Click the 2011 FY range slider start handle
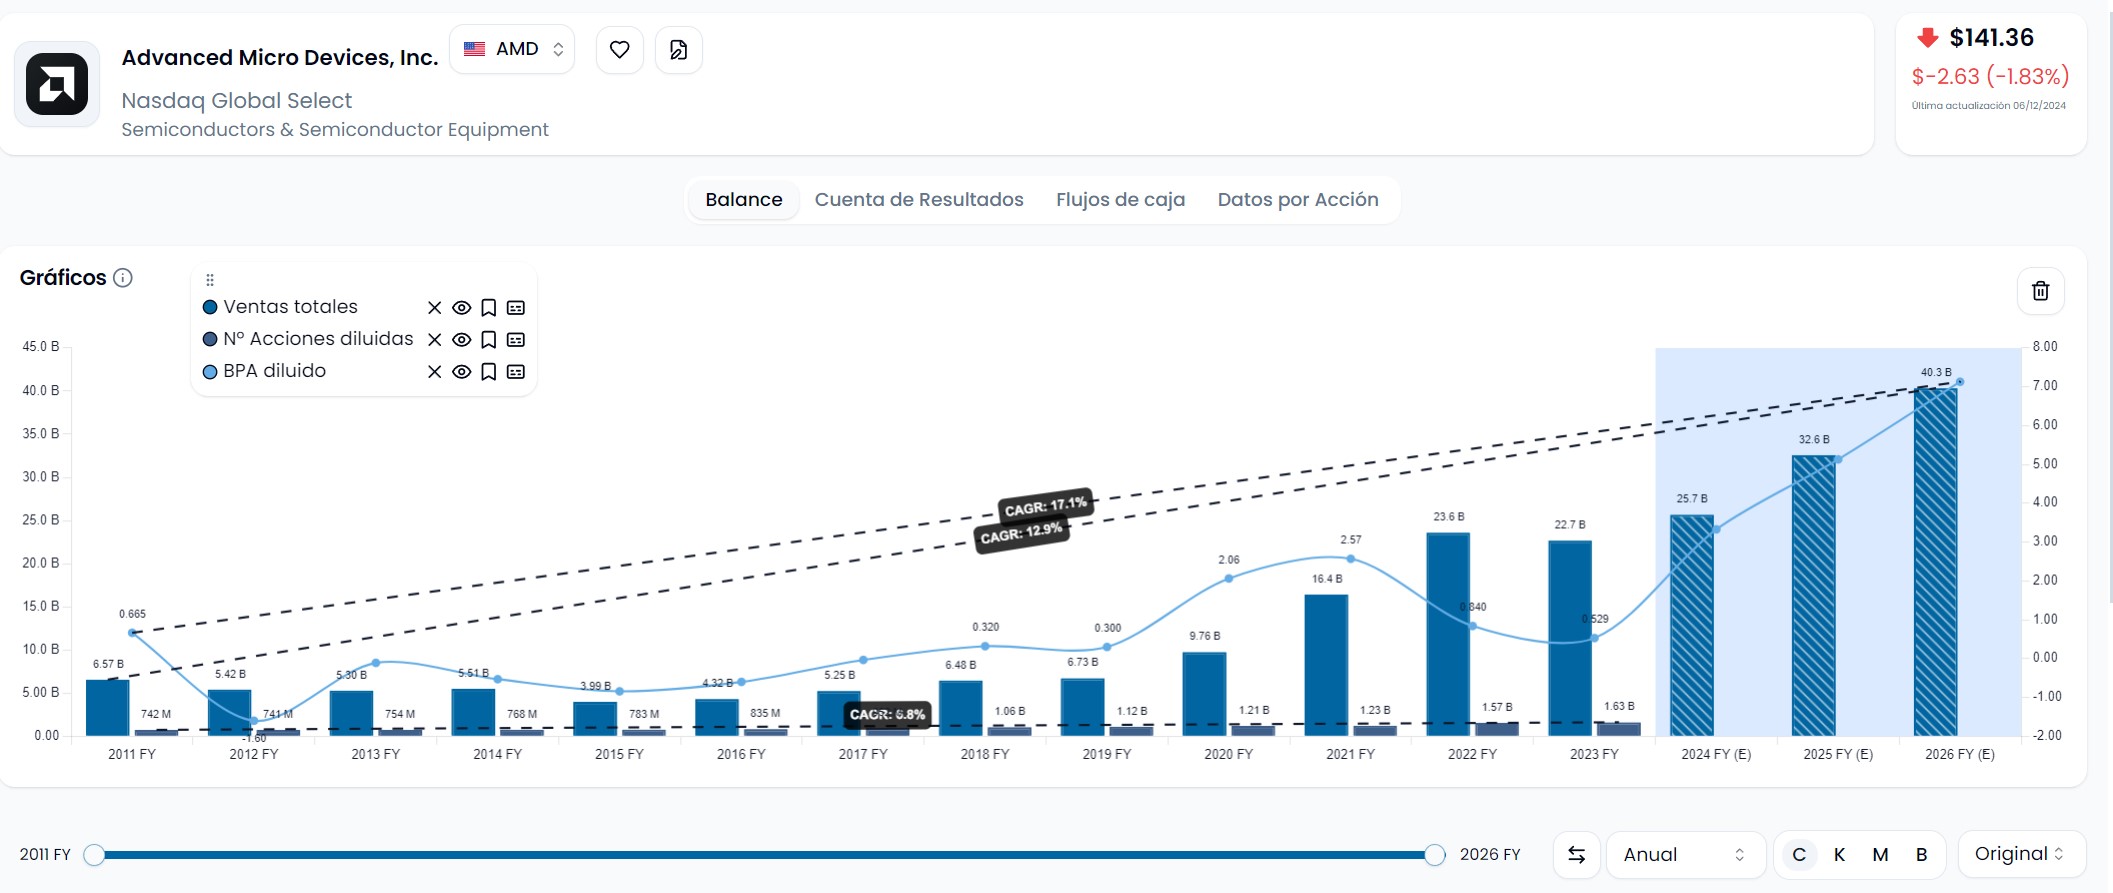Screen dimensions: 2113x893 (x=94, y=855)
